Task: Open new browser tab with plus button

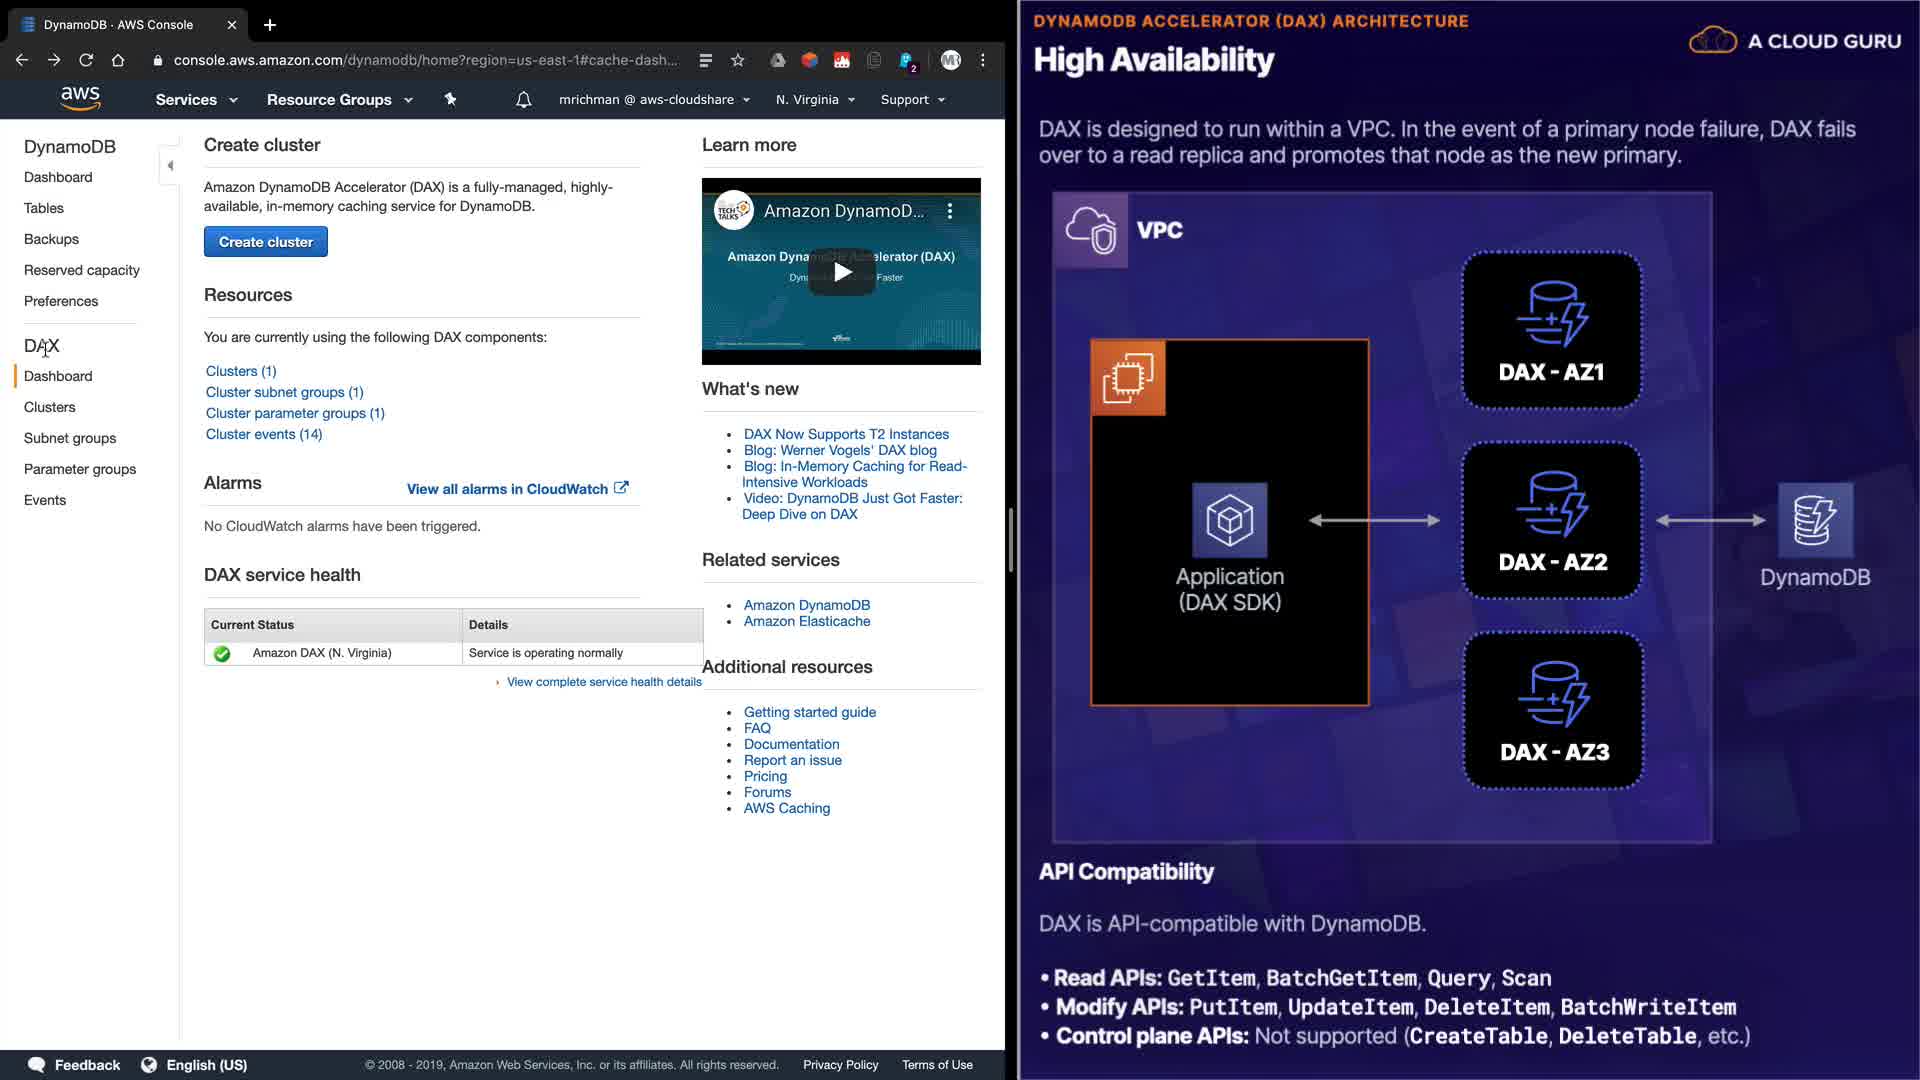Action: 270,25
